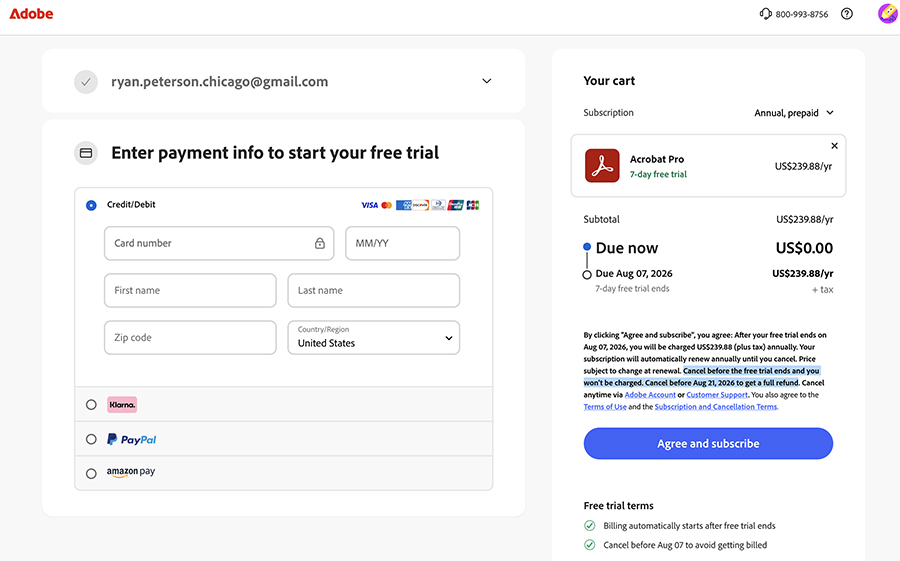Click the Mastercard logo
This screenshot has width=900, height=561.
pos(386,205)
